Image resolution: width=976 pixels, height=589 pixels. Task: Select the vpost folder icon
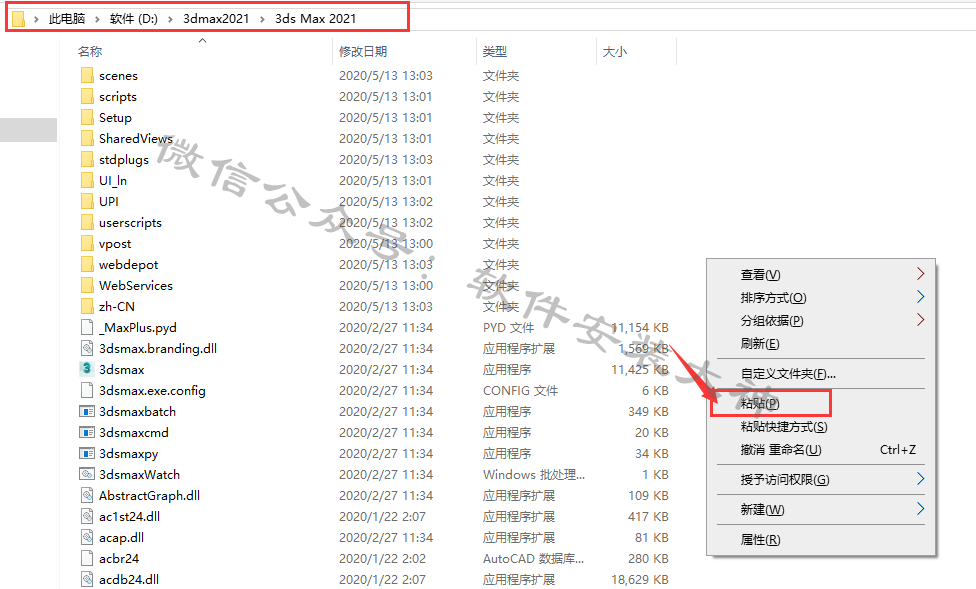click(87, 243)
